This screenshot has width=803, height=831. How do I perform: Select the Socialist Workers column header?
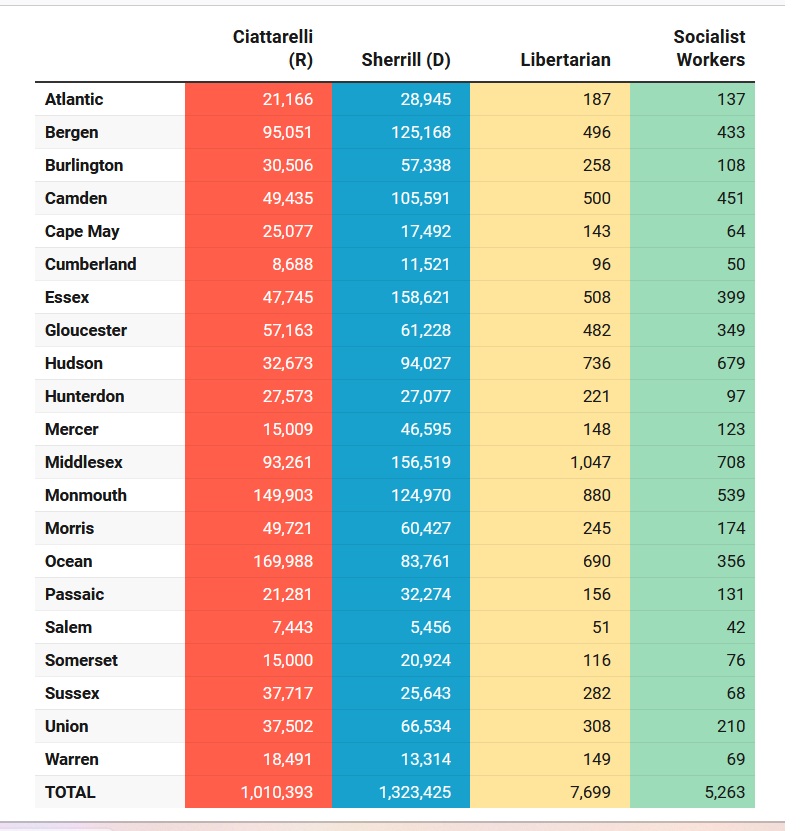pos(709,48)
